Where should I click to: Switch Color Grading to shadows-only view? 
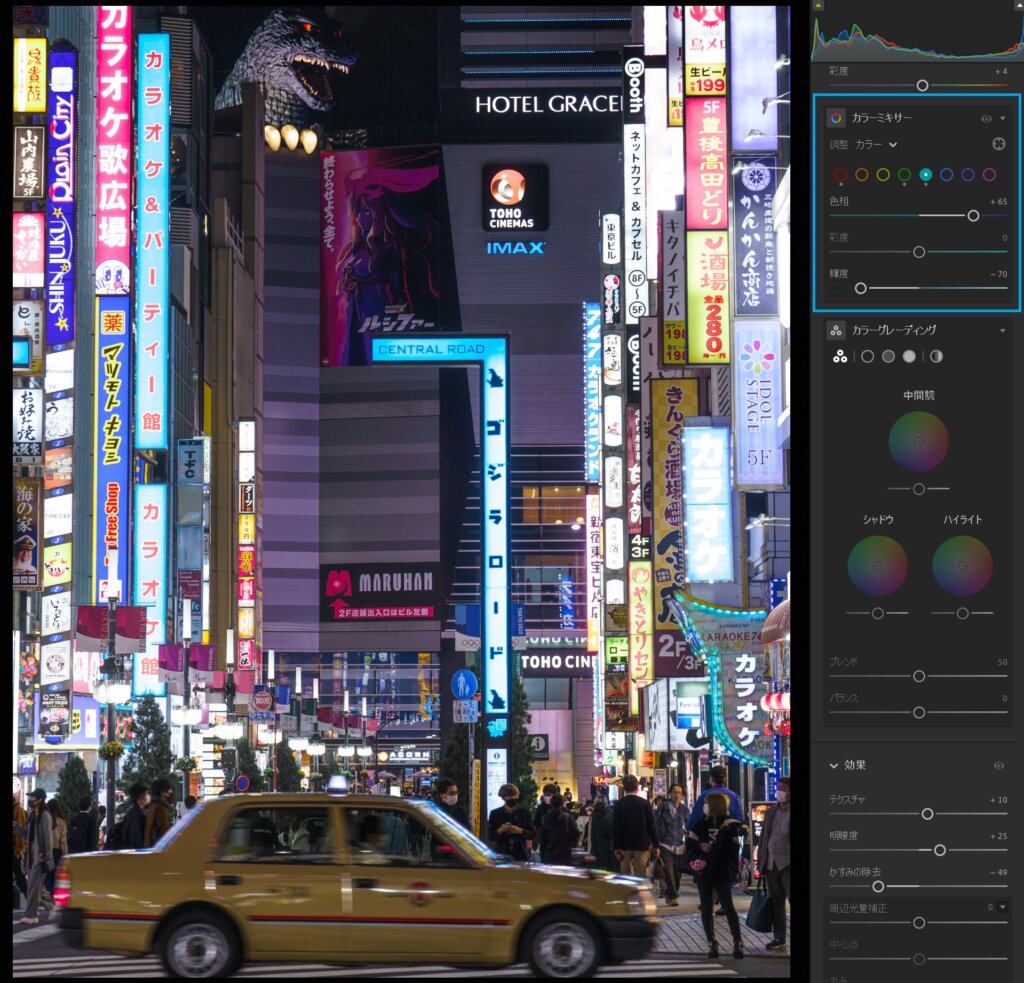pos(867,357)
